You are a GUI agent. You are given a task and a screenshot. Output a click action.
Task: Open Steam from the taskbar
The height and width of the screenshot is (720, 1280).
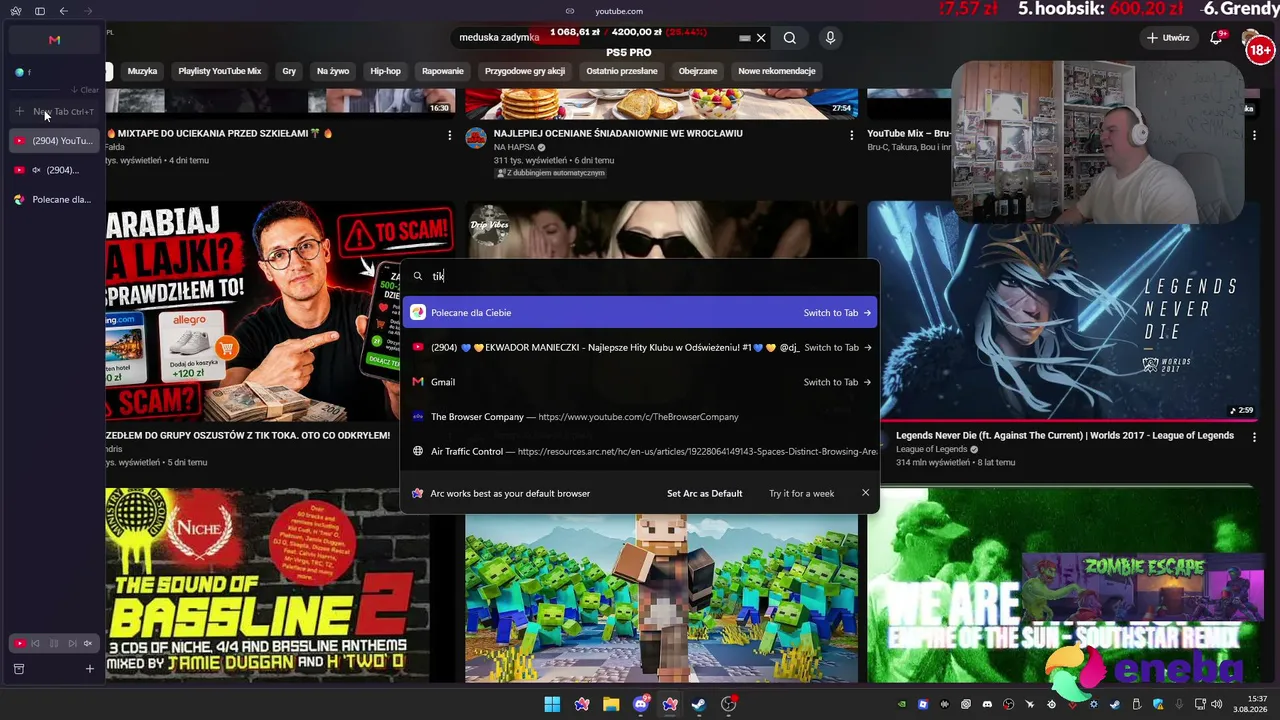pos(699,705)
